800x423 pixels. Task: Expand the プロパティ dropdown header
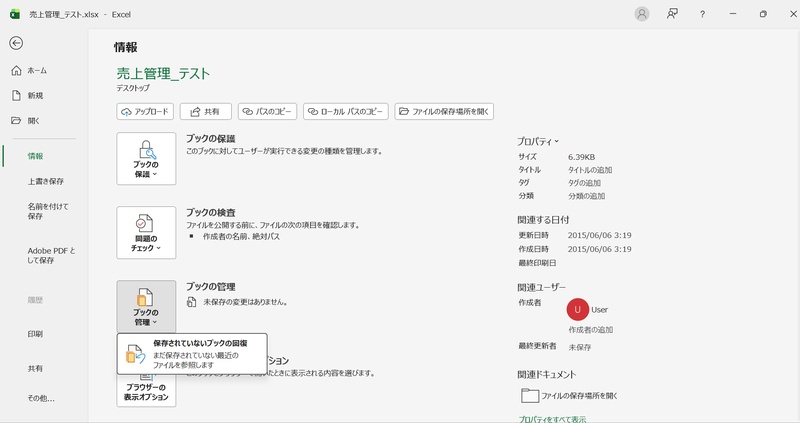tap(538, 141)
